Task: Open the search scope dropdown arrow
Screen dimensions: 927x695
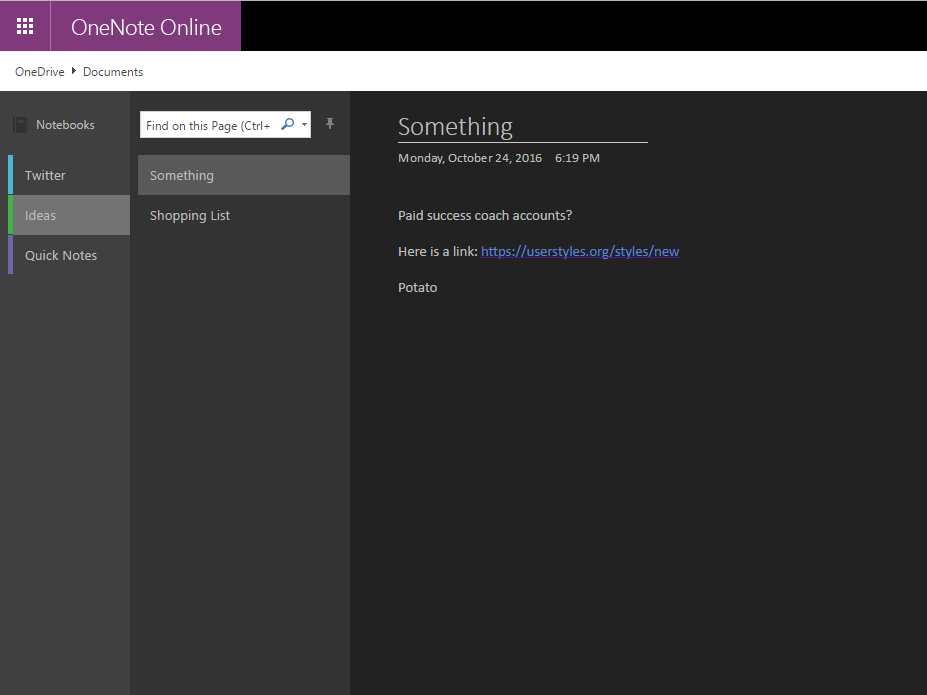Action: click(304, 124)
